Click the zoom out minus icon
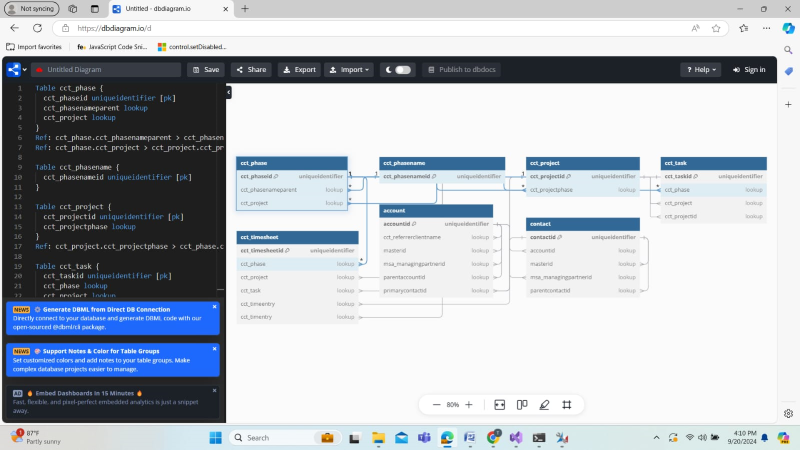Screen dimensions: 800x450 point(436,405)
